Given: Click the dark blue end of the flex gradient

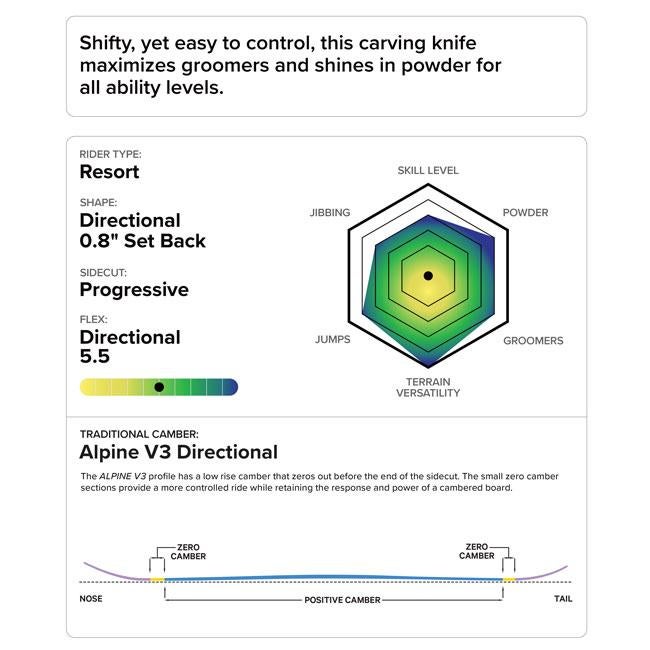Looking at the screenshot, I should 229,386.
